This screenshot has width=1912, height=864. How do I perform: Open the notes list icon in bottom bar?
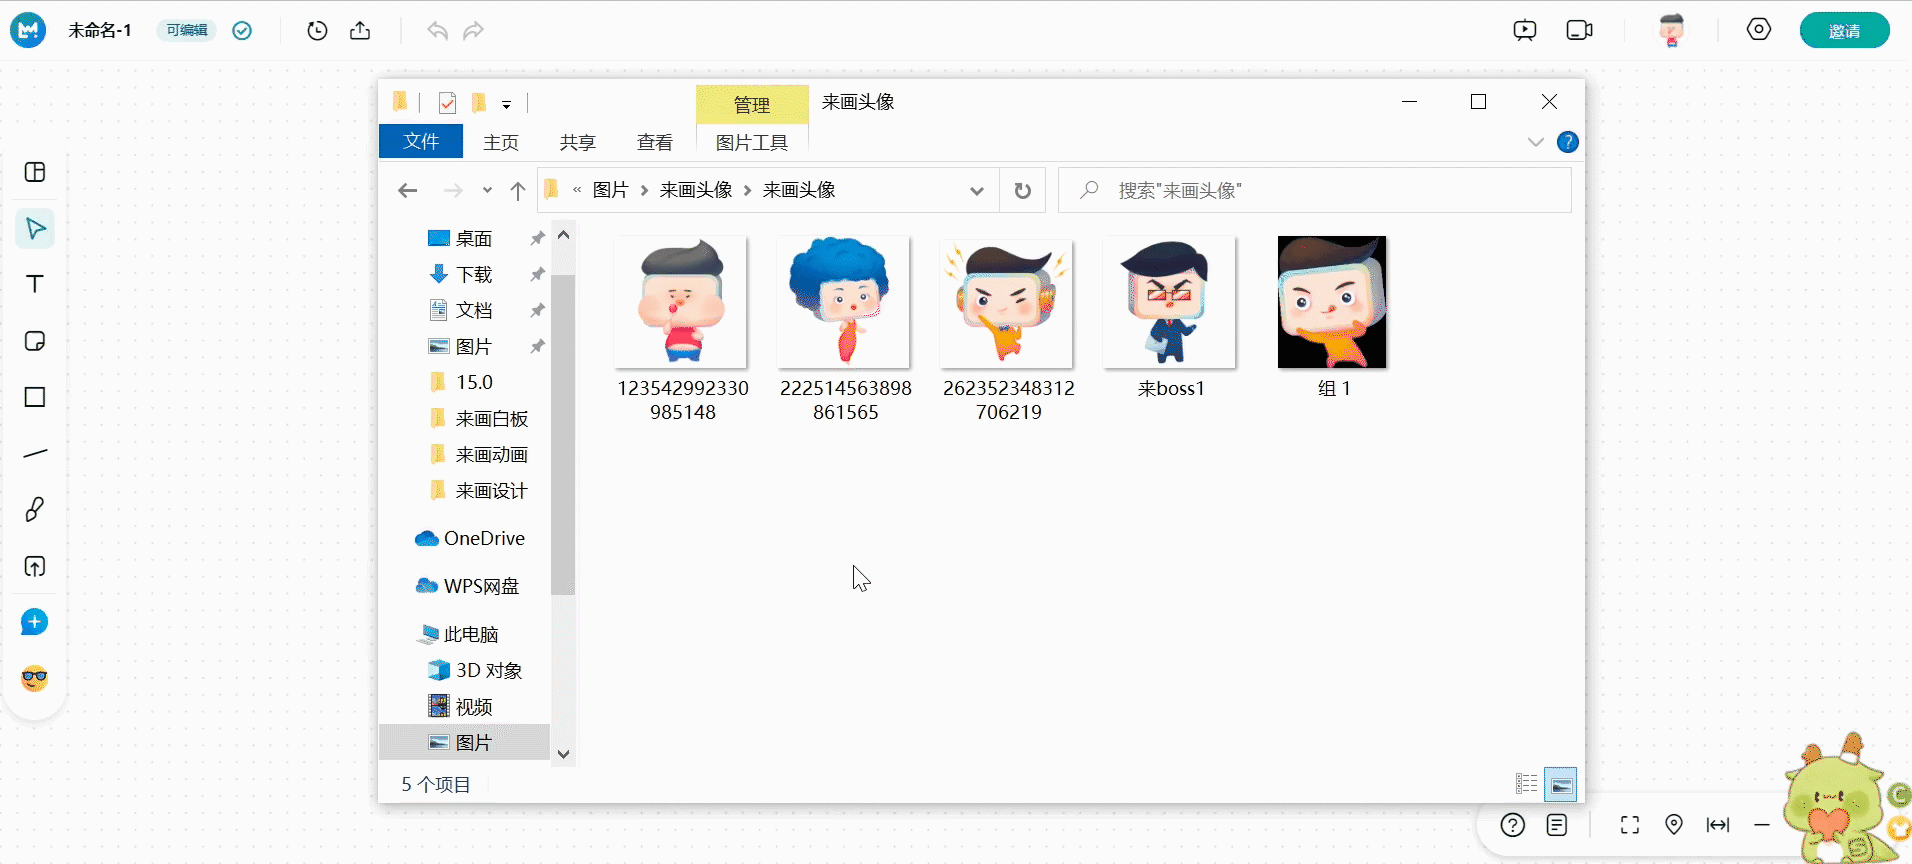click(x=1557, y=825)
